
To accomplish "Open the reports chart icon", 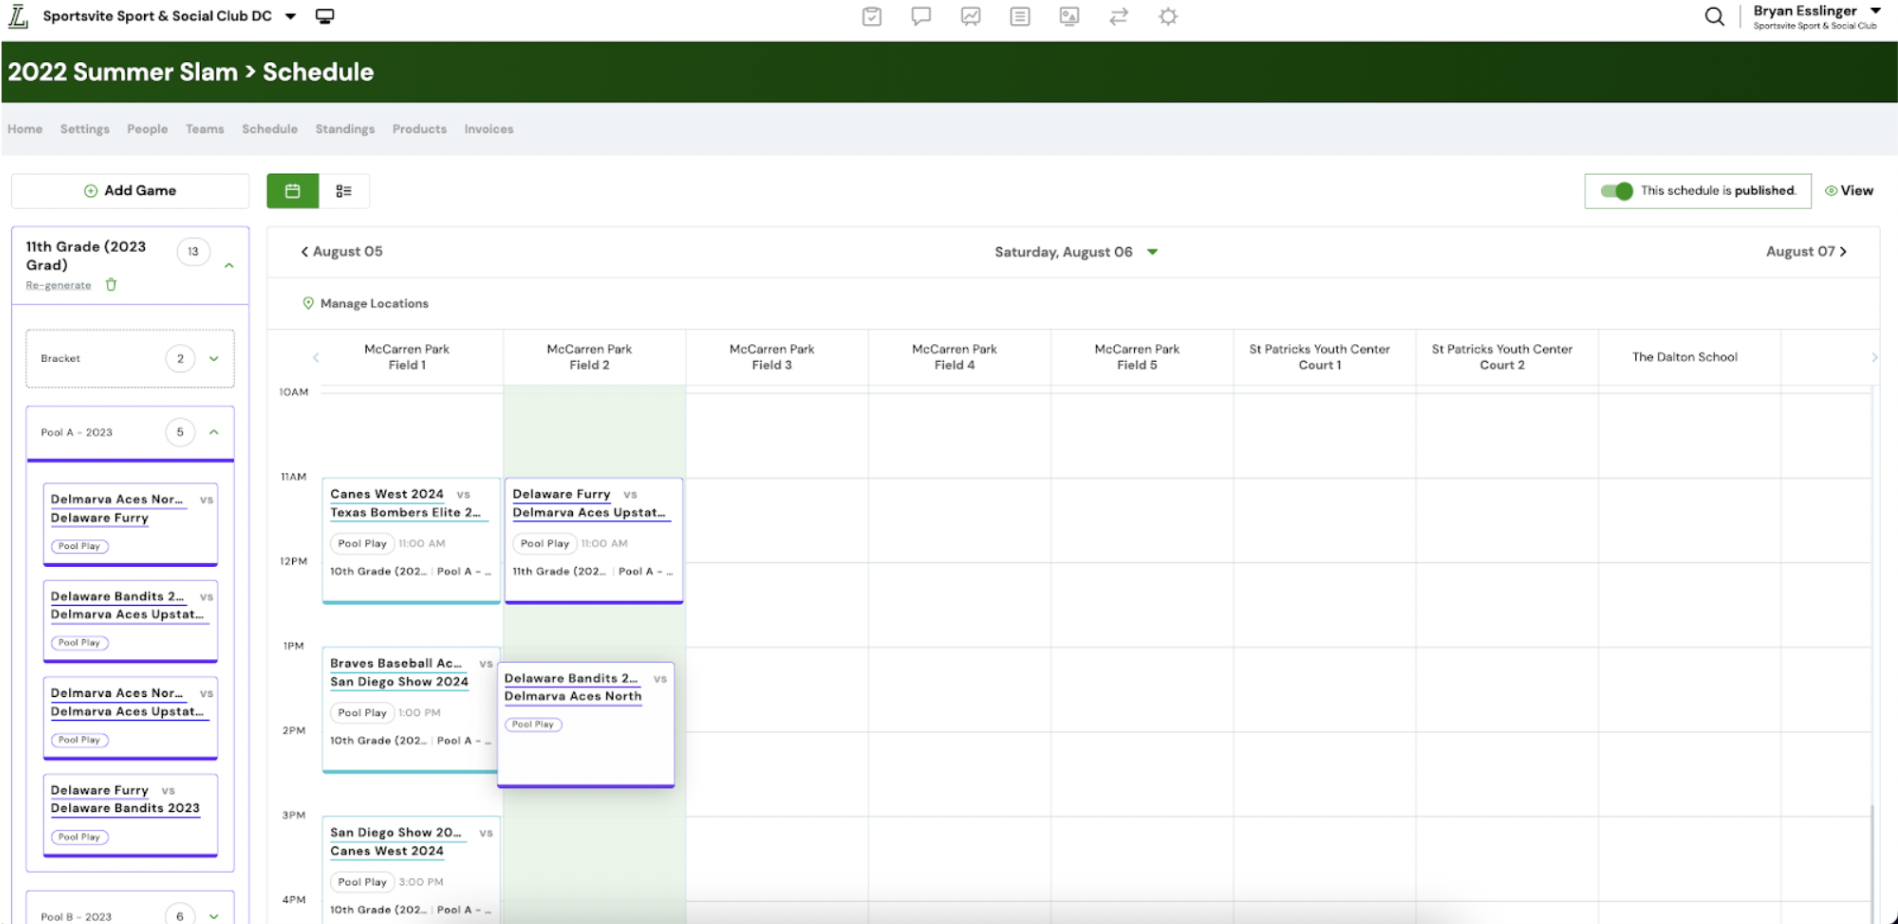I will point(970,16).
